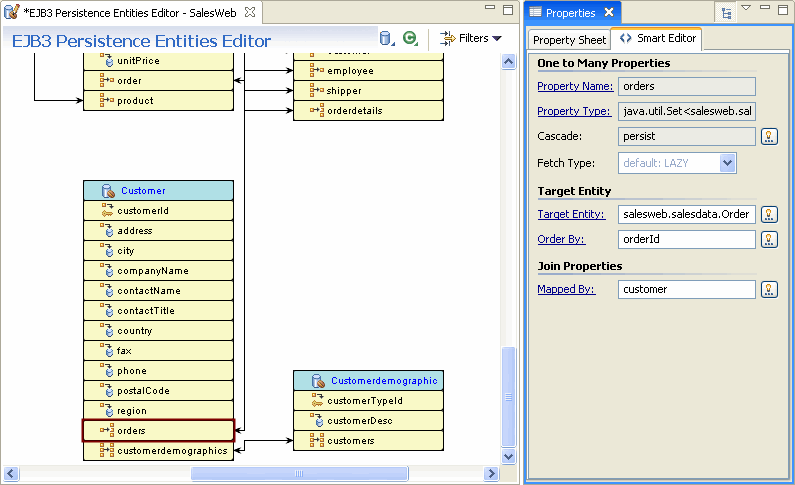Viewport: 795px width, 485px height.
Task: Click the Cascade field showing persist
Action: (x=686, y=136)
